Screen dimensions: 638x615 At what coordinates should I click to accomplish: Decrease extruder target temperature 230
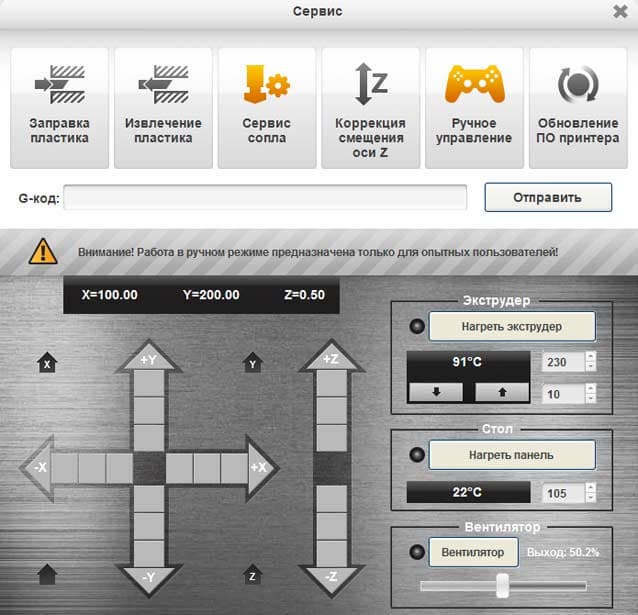tap(591, 367)
